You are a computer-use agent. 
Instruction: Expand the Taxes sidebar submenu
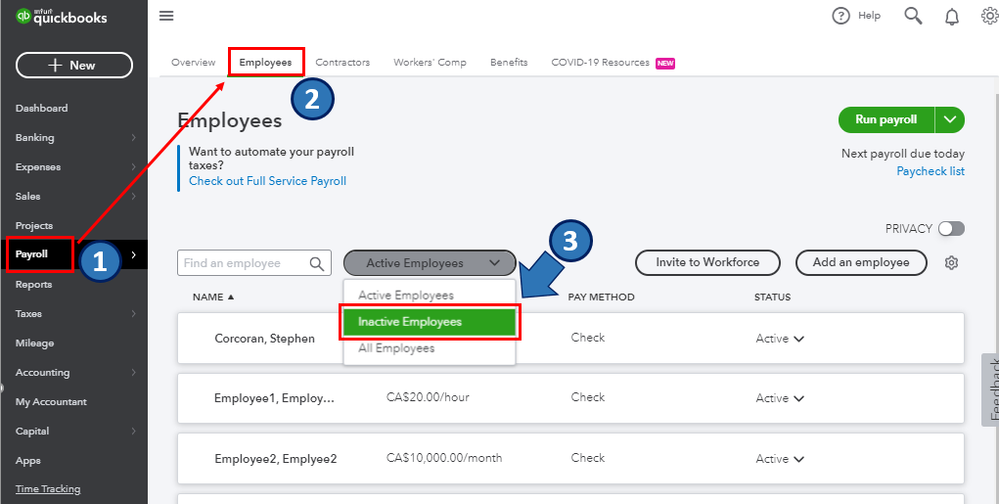[133, 313]
